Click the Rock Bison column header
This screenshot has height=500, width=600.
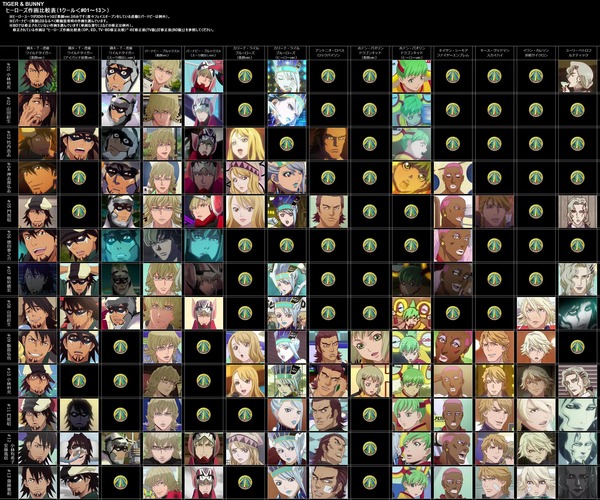(x=328, y=53)
